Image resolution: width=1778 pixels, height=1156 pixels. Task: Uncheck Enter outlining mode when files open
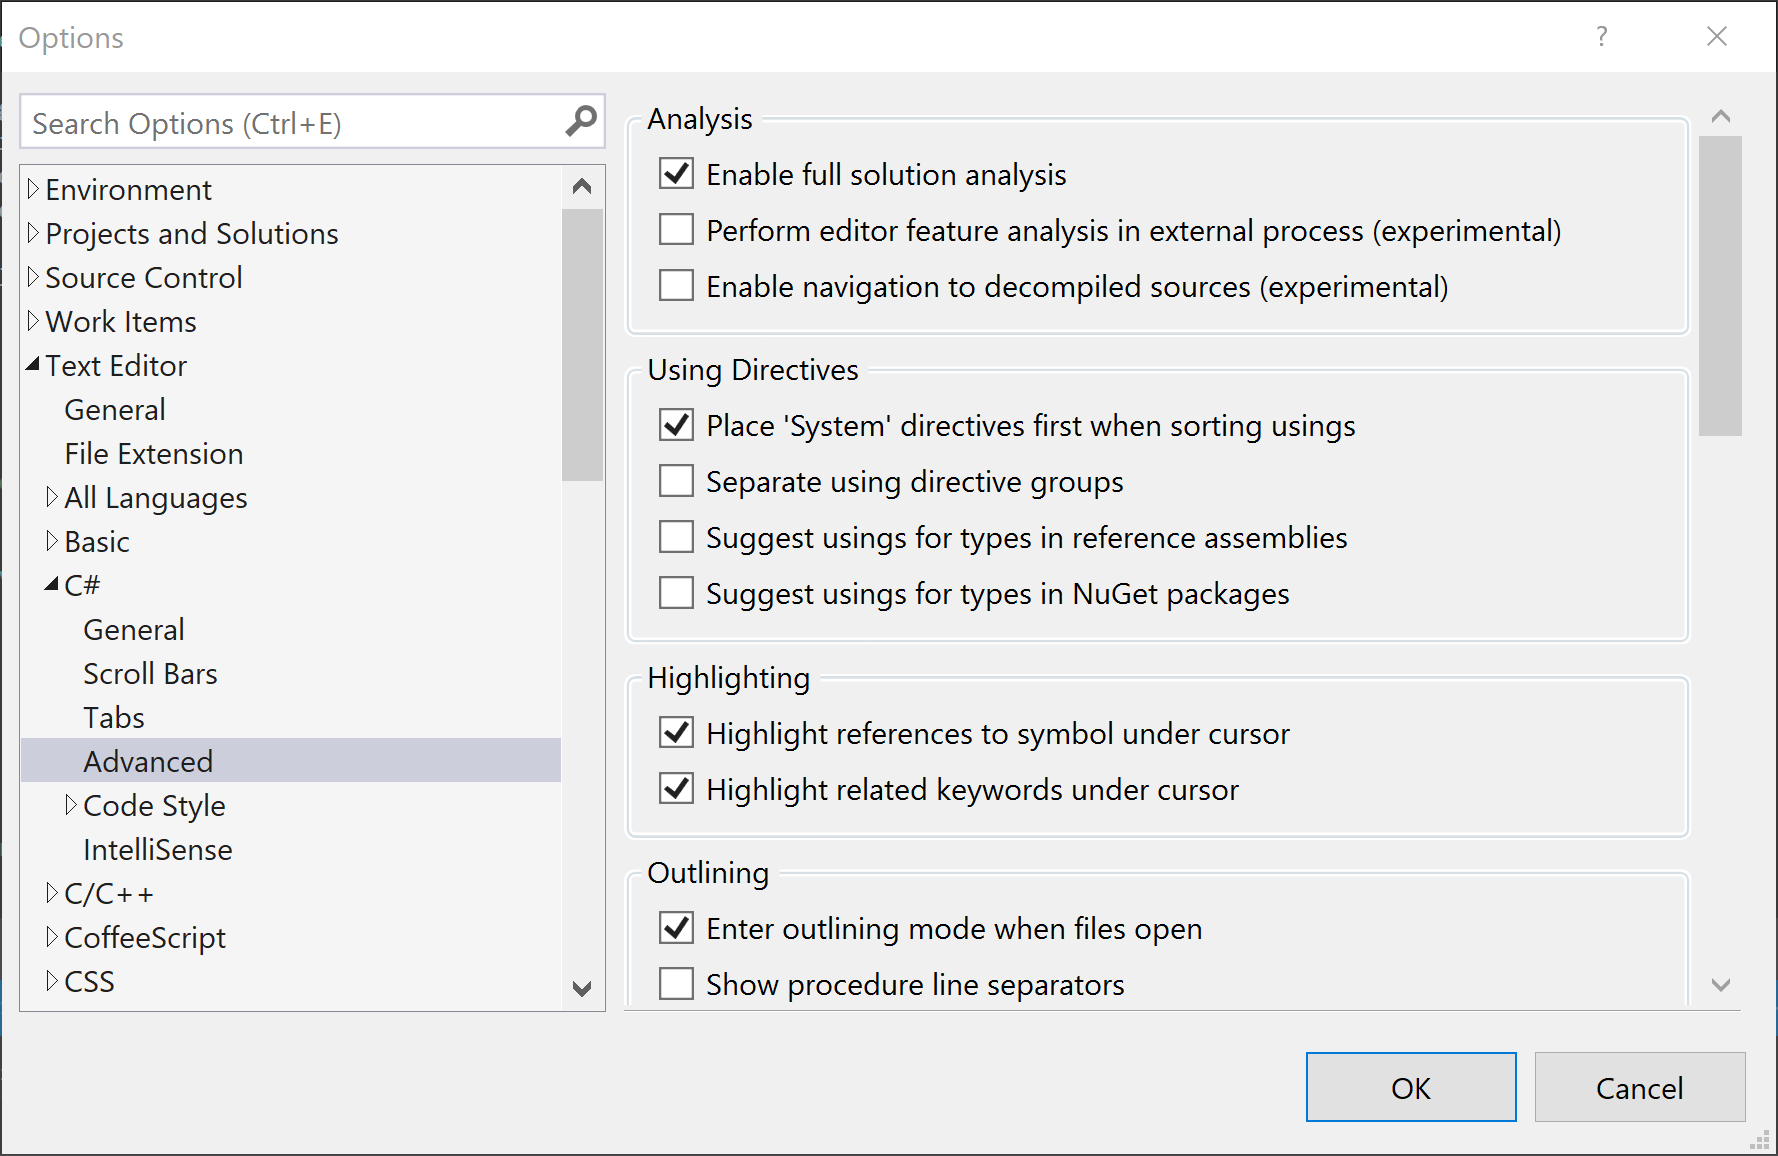677,928
